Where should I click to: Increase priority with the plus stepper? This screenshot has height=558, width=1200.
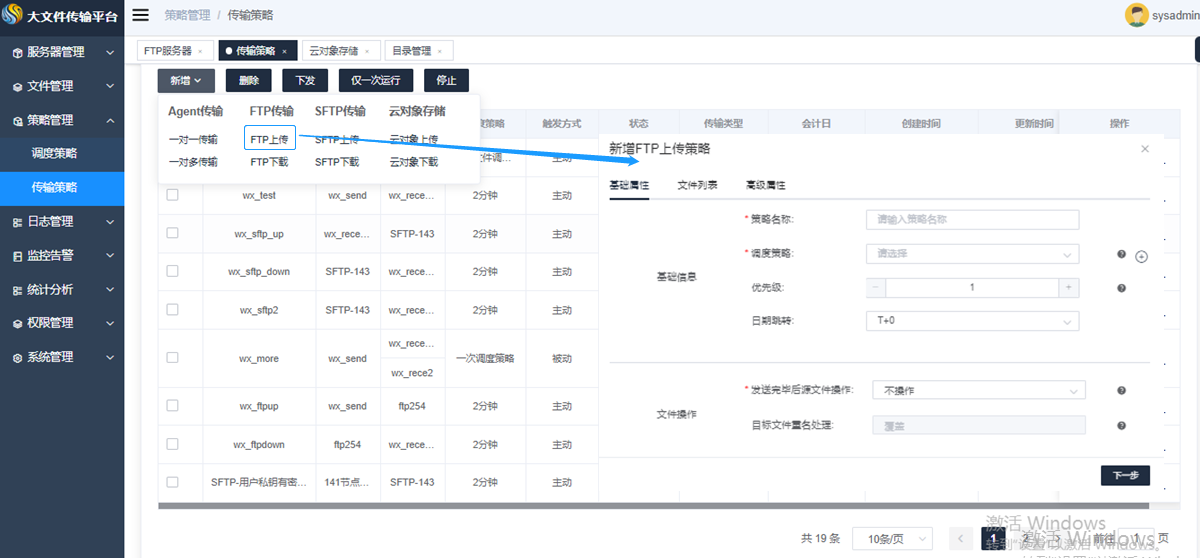click(1069, 288)
